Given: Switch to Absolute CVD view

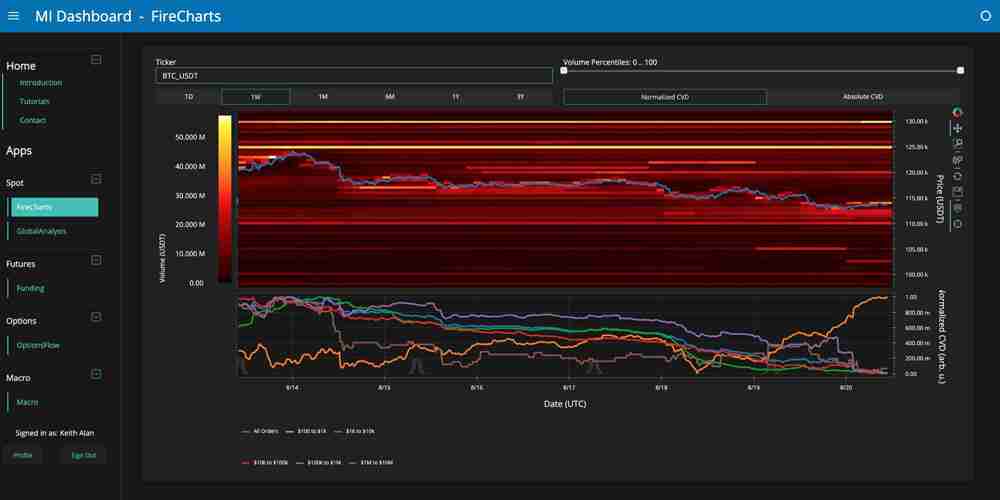Looking at the screenshot, I should tap(862, 97).
